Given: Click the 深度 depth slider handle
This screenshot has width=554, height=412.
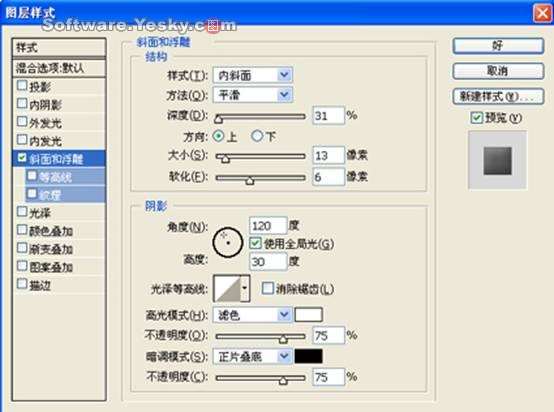Looking at the screenshot, I should (218, 119).
